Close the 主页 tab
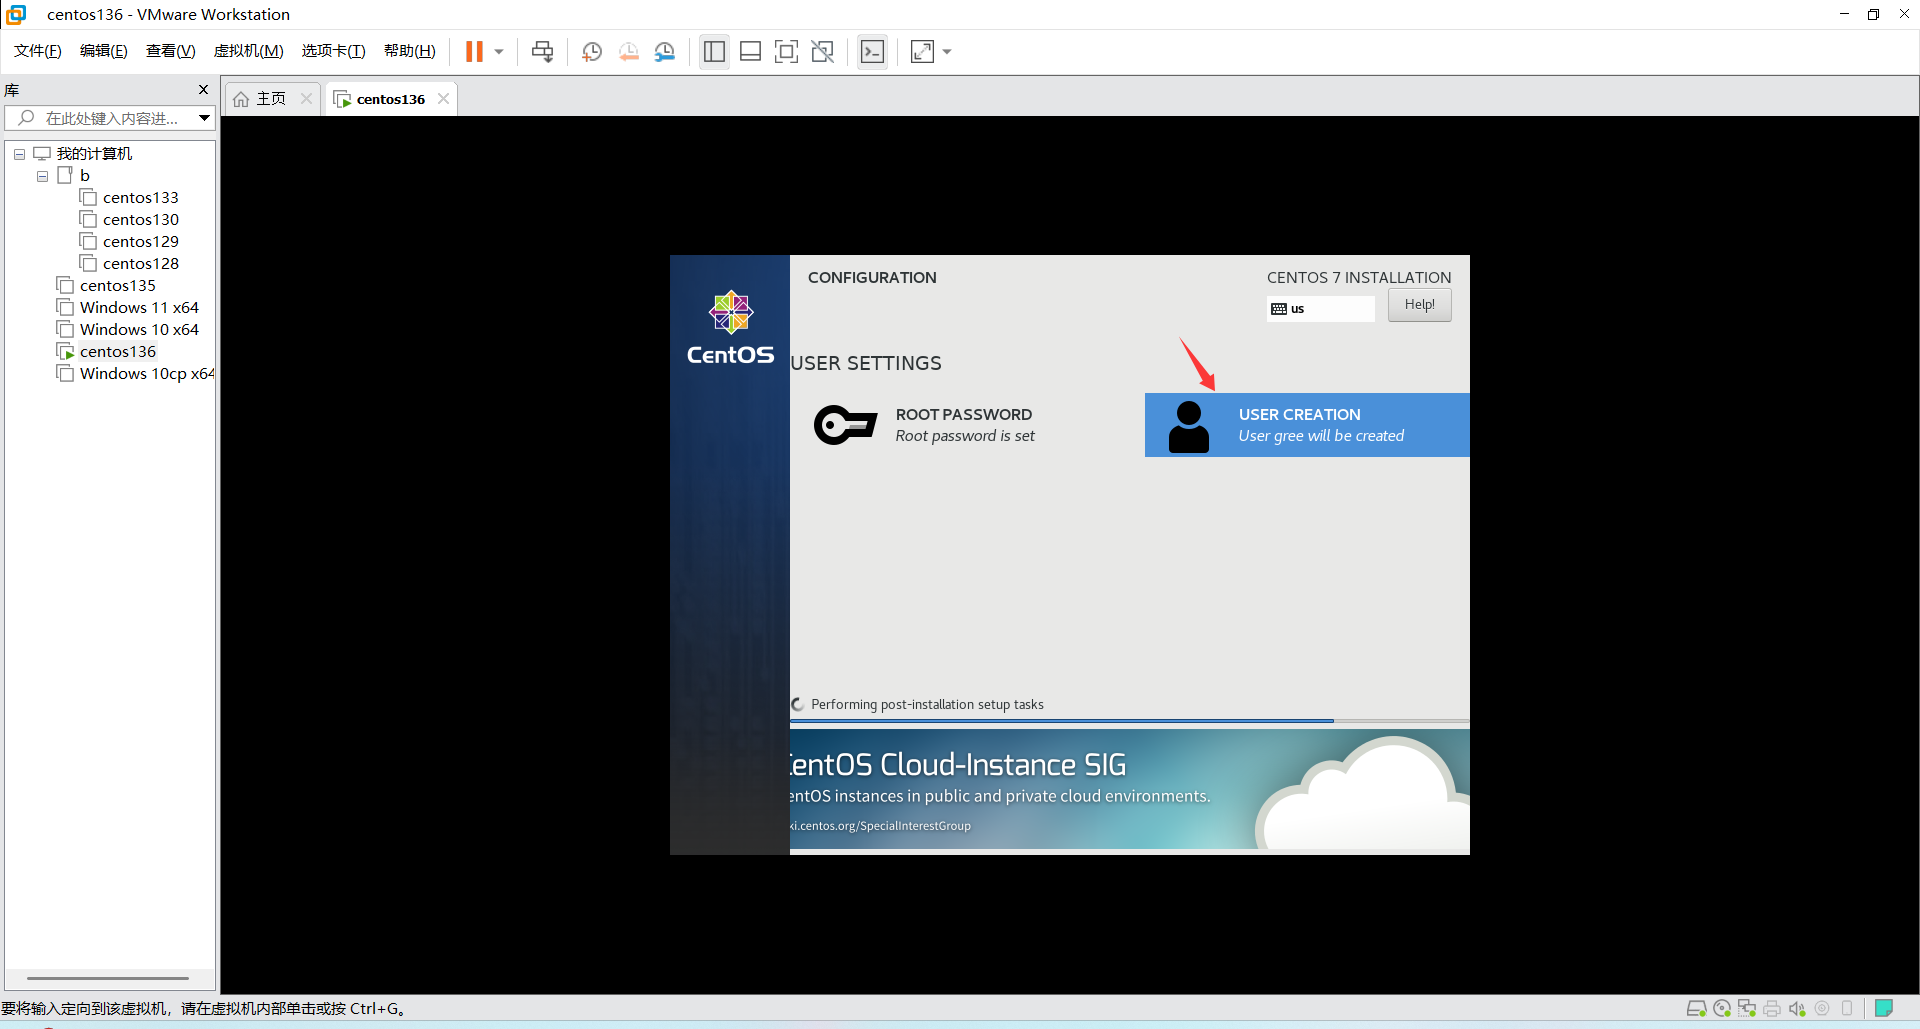The width and height of the screenshot is (1920, 1029). coord(307,98)
